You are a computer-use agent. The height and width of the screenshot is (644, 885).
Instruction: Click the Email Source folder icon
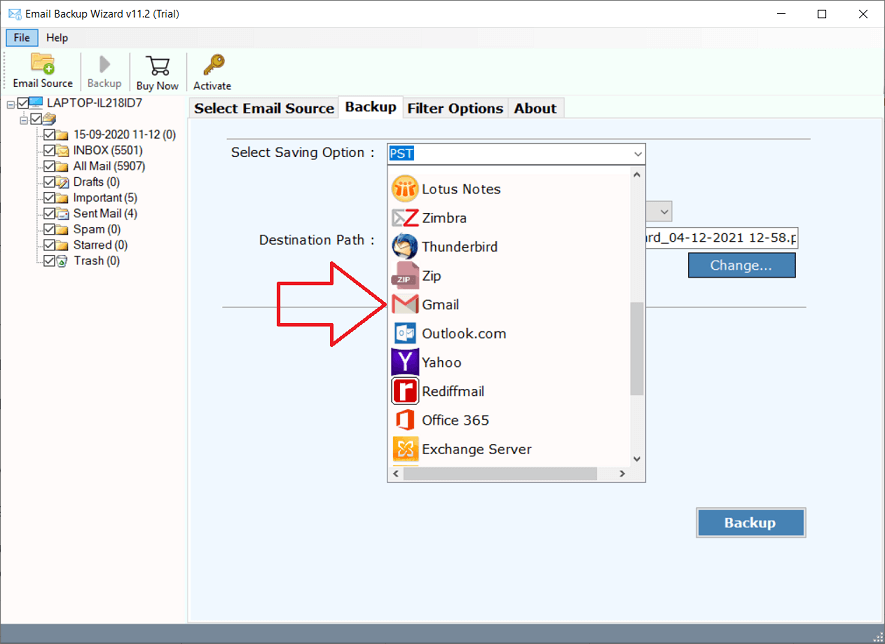[x=42, y=64]
